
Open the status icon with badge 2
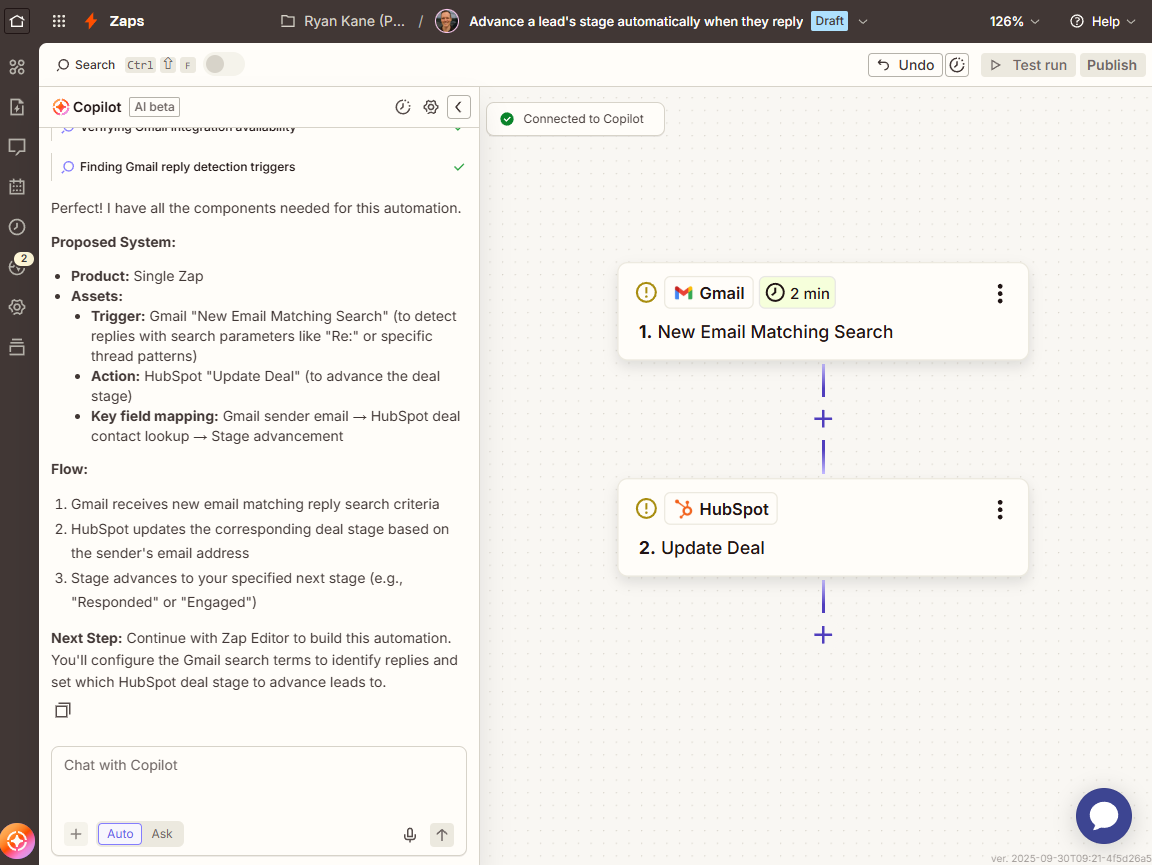[x=18, y=265]
